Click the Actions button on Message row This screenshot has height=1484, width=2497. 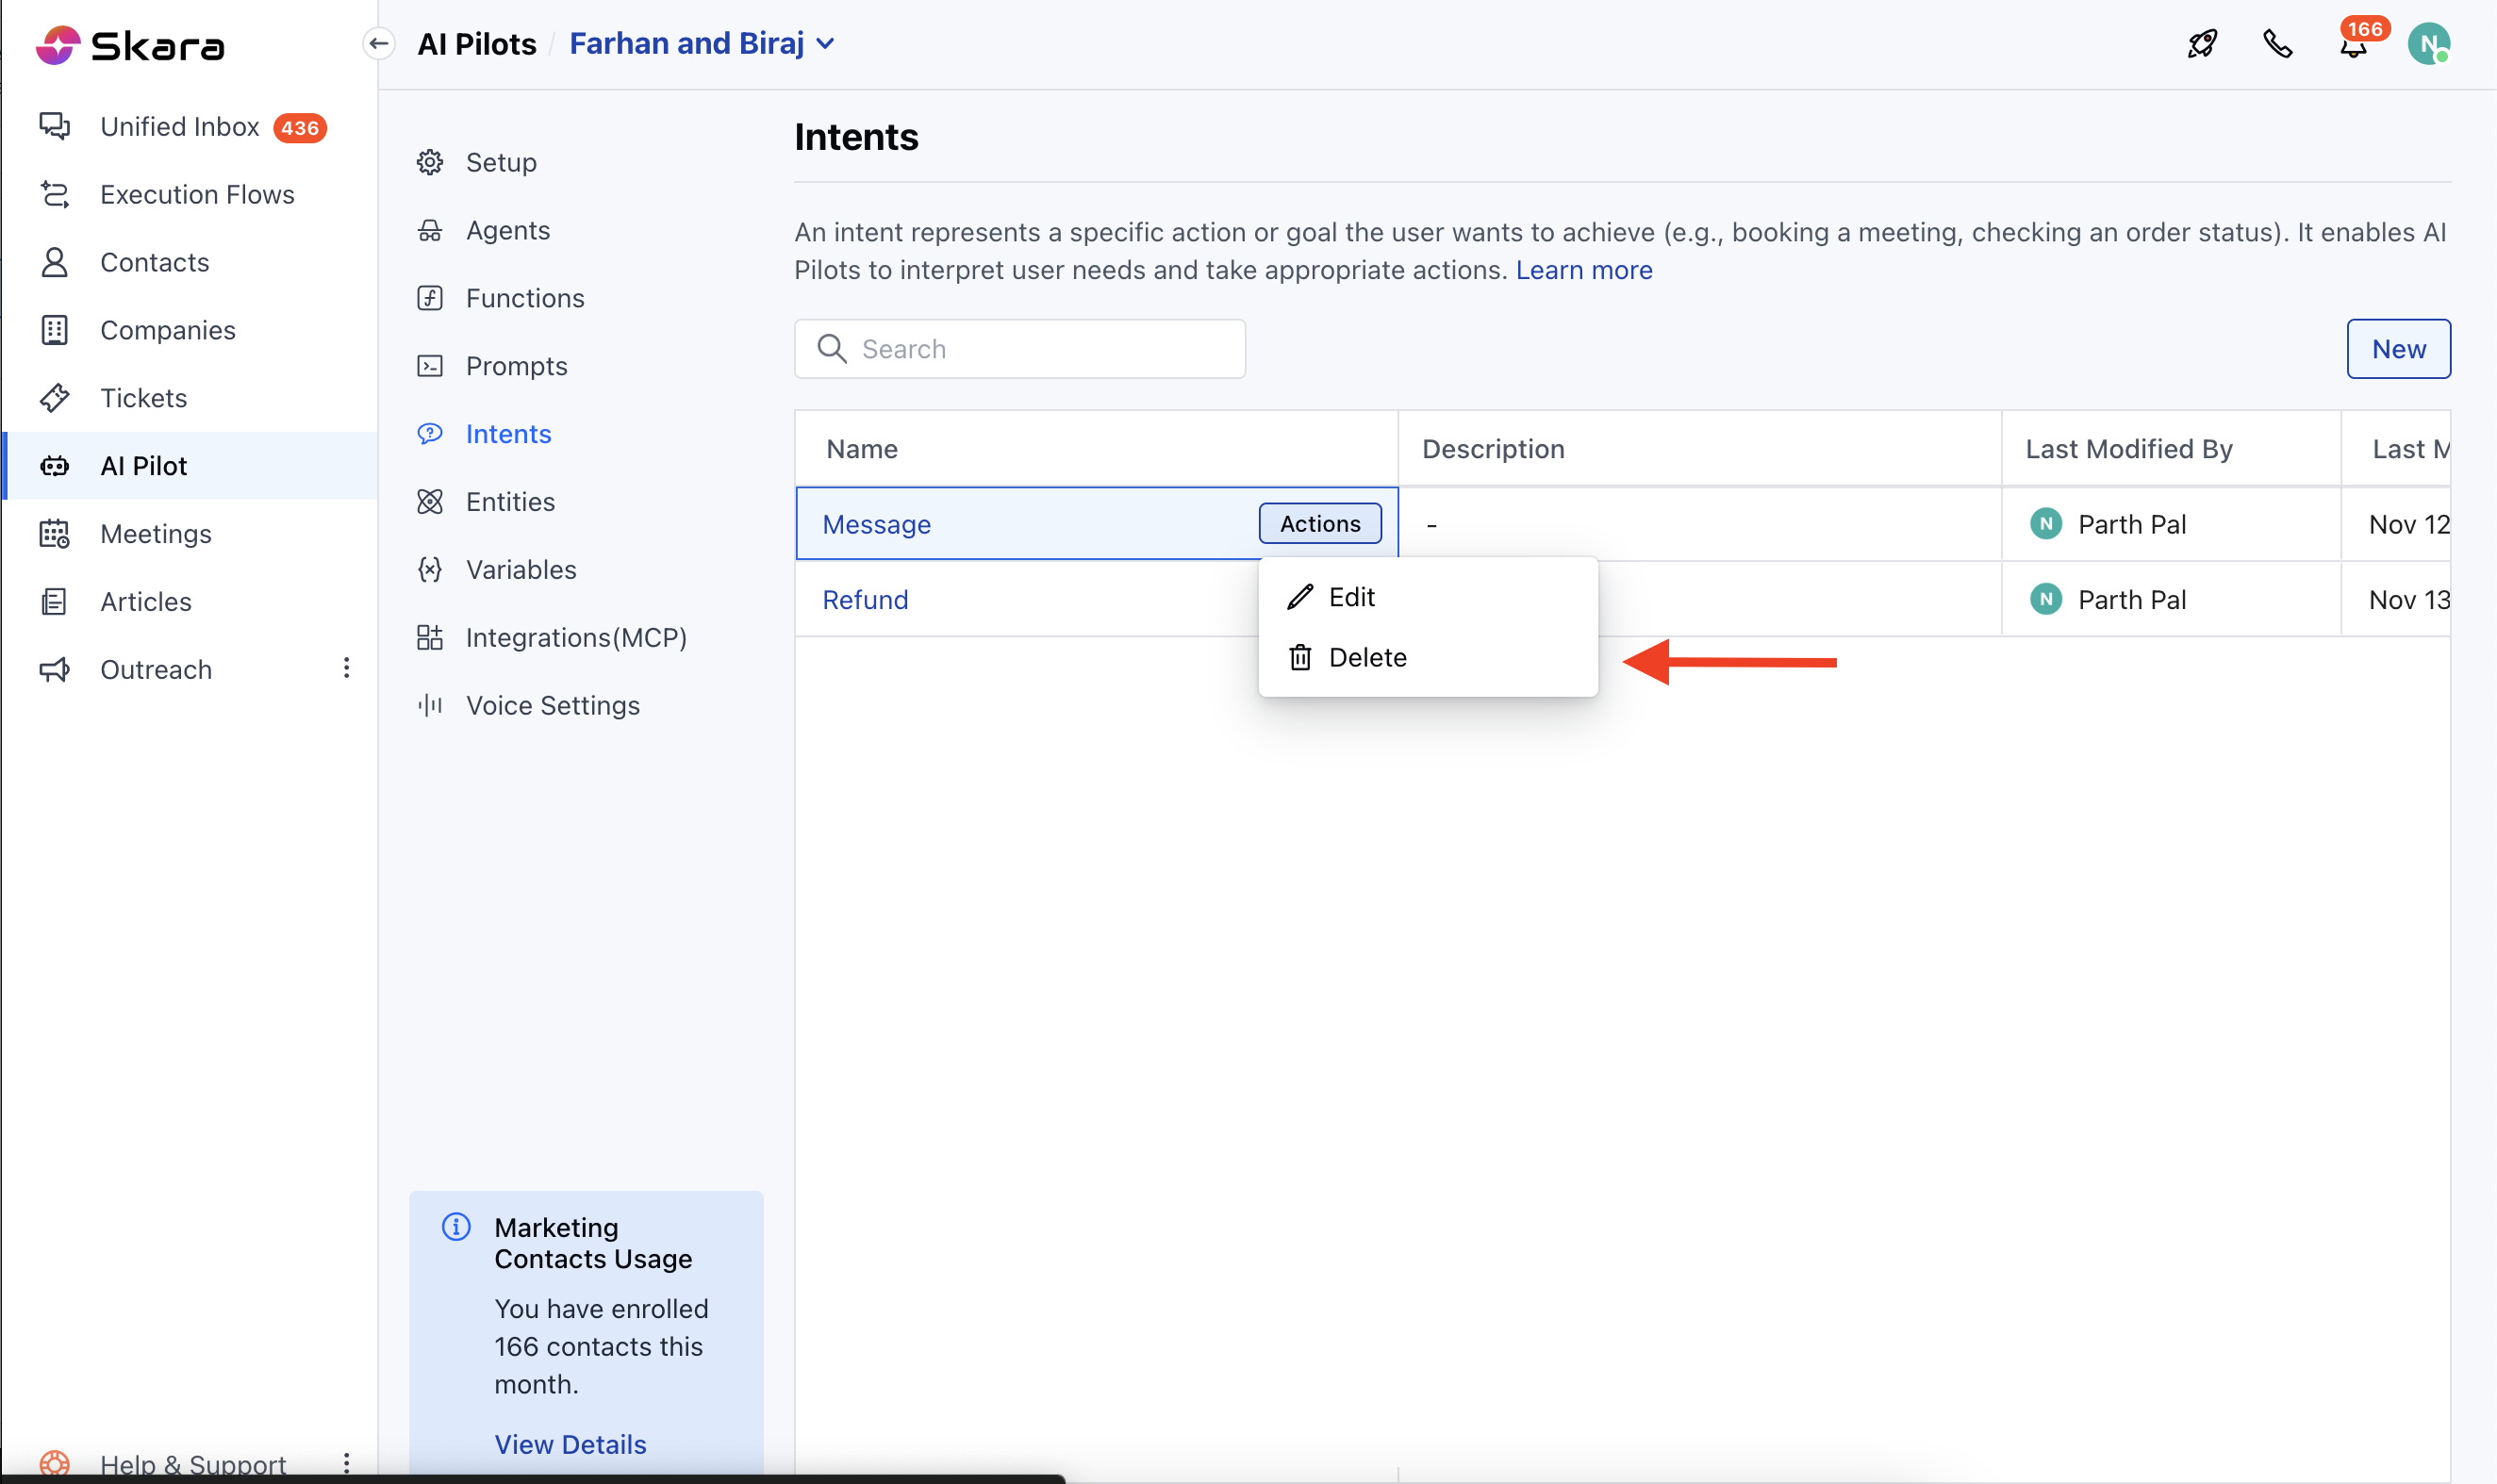point(1319,524)
